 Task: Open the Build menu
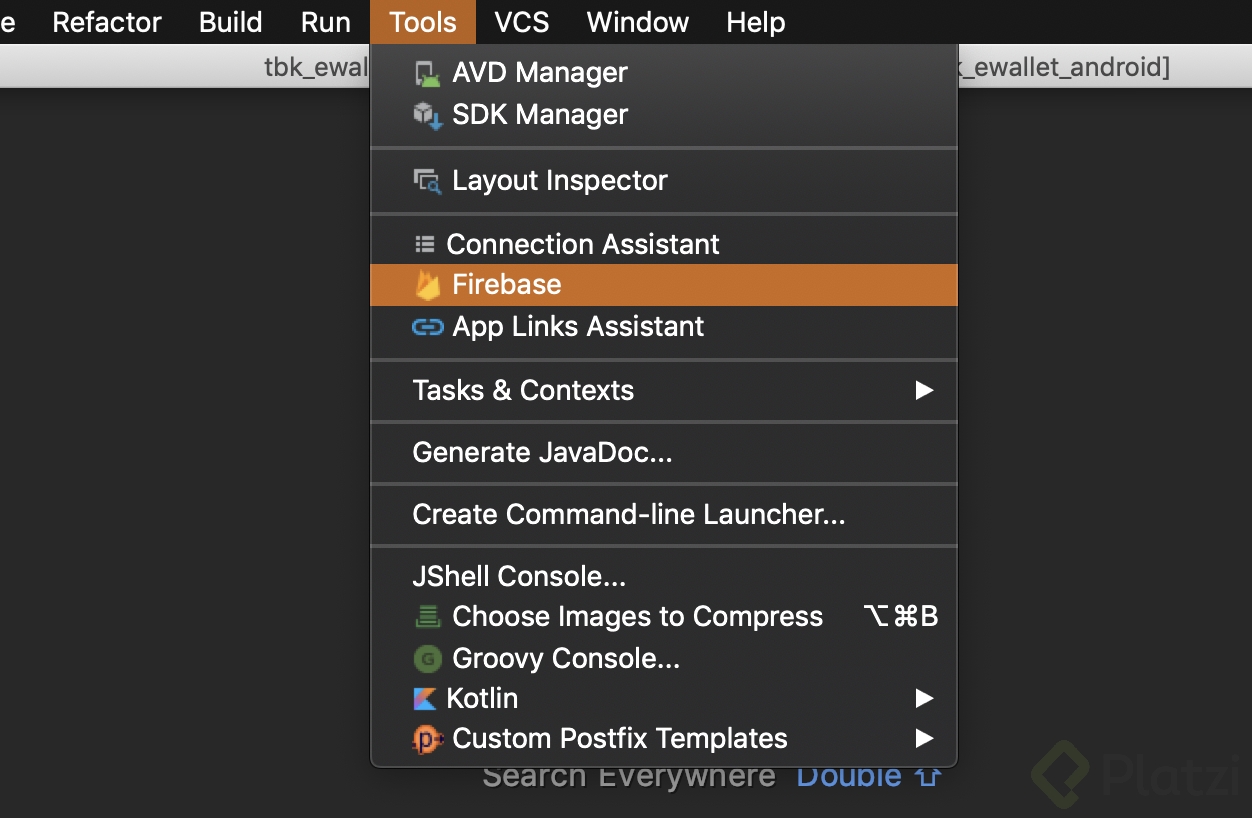click(x=231, y=22)
